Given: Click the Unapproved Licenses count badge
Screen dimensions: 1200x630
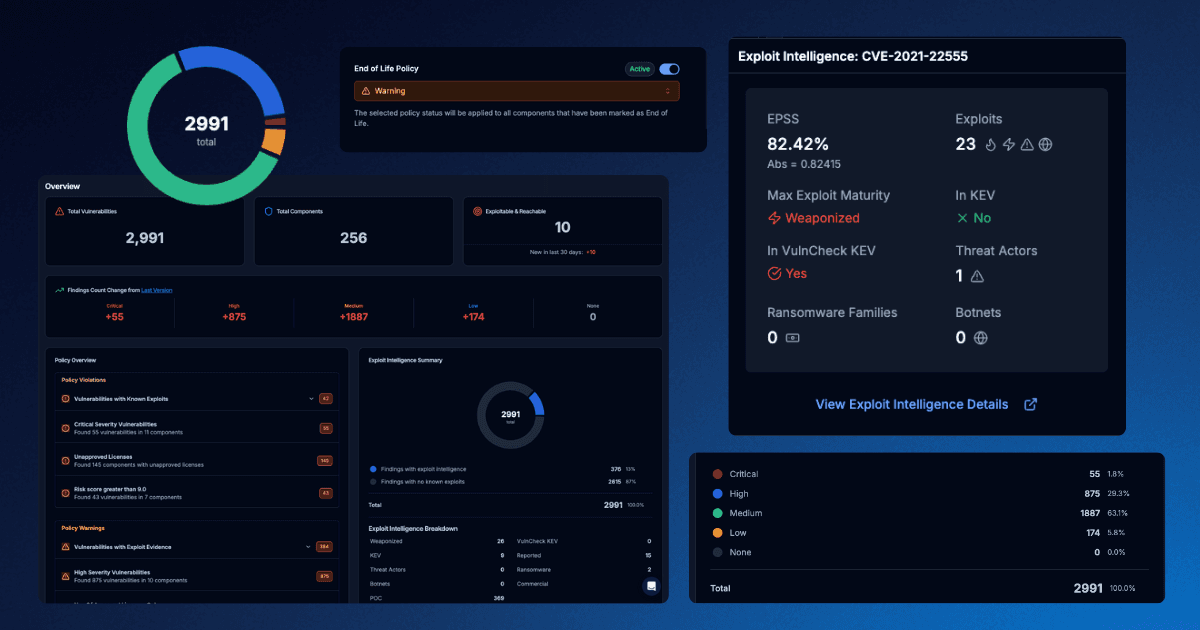Looking at the screenshot, I should tap(324, 461).
